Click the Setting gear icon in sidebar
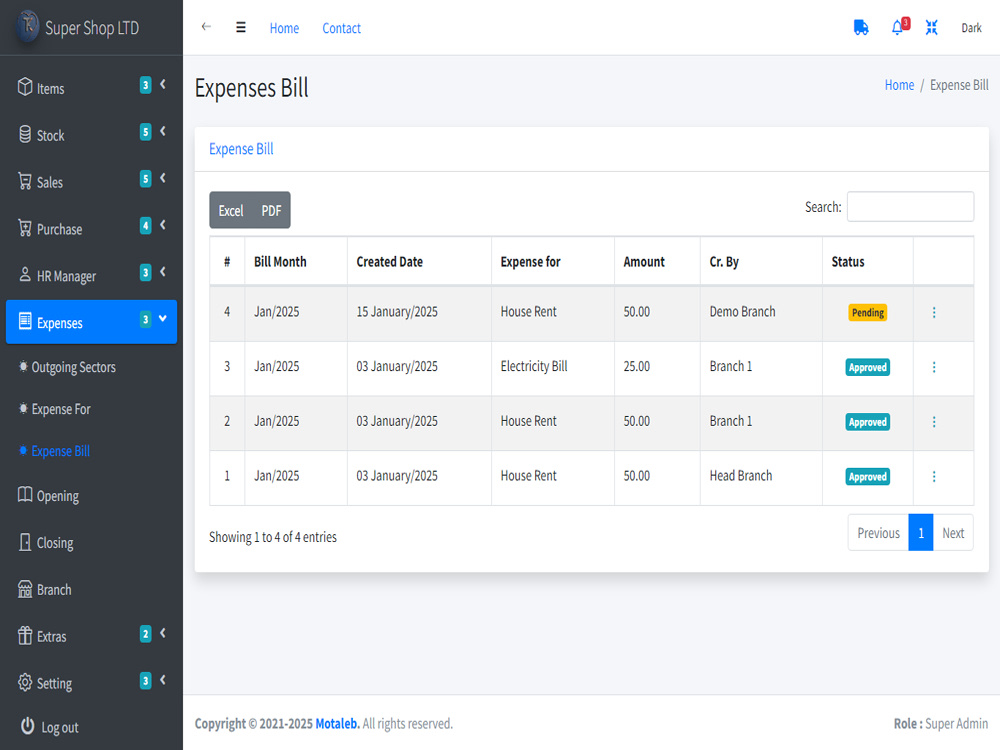1000x750 pixels. coord(25,682)
